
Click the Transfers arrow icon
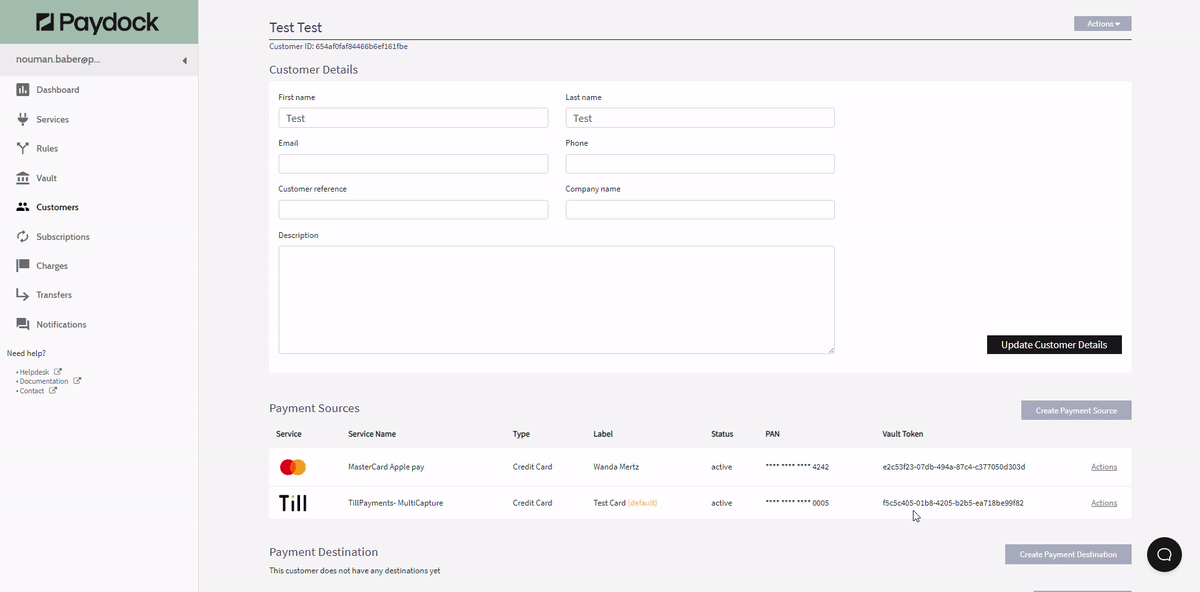(22, 295)
